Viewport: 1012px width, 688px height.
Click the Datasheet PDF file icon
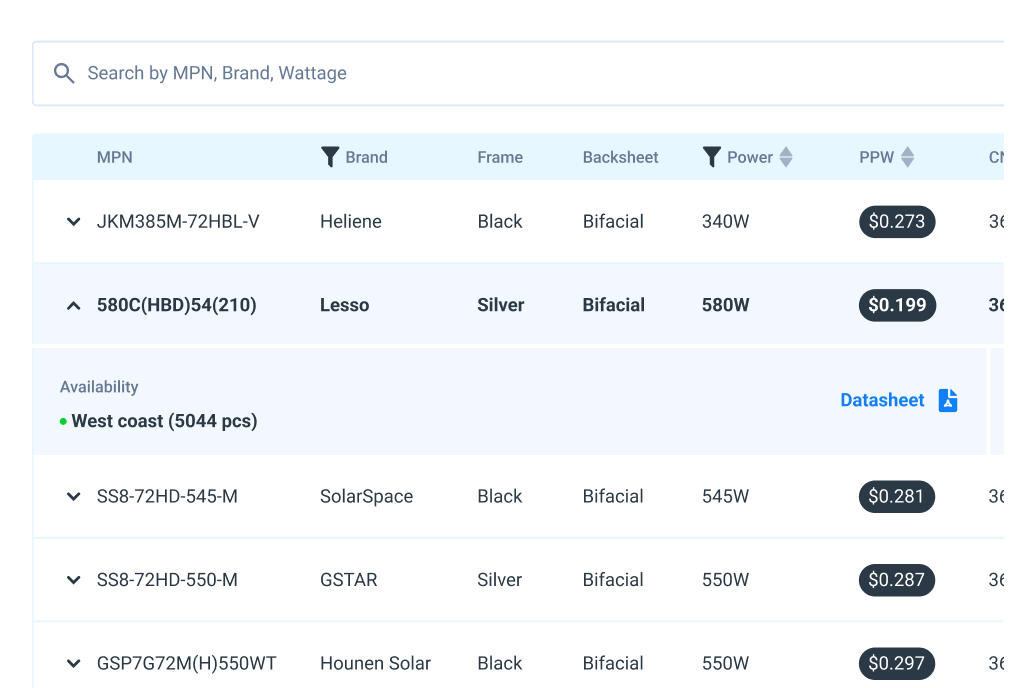tap(948, 400)
